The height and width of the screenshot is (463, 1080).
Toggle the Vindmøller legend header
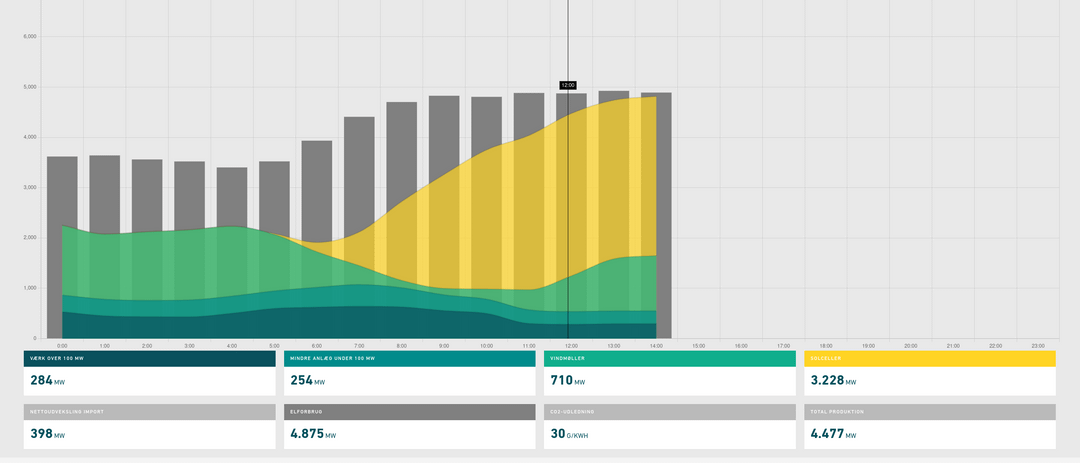coord(669,358)
